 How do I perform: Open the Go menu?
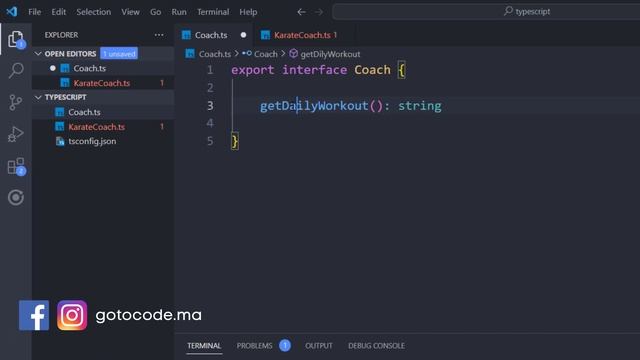(x=156, y=12)
